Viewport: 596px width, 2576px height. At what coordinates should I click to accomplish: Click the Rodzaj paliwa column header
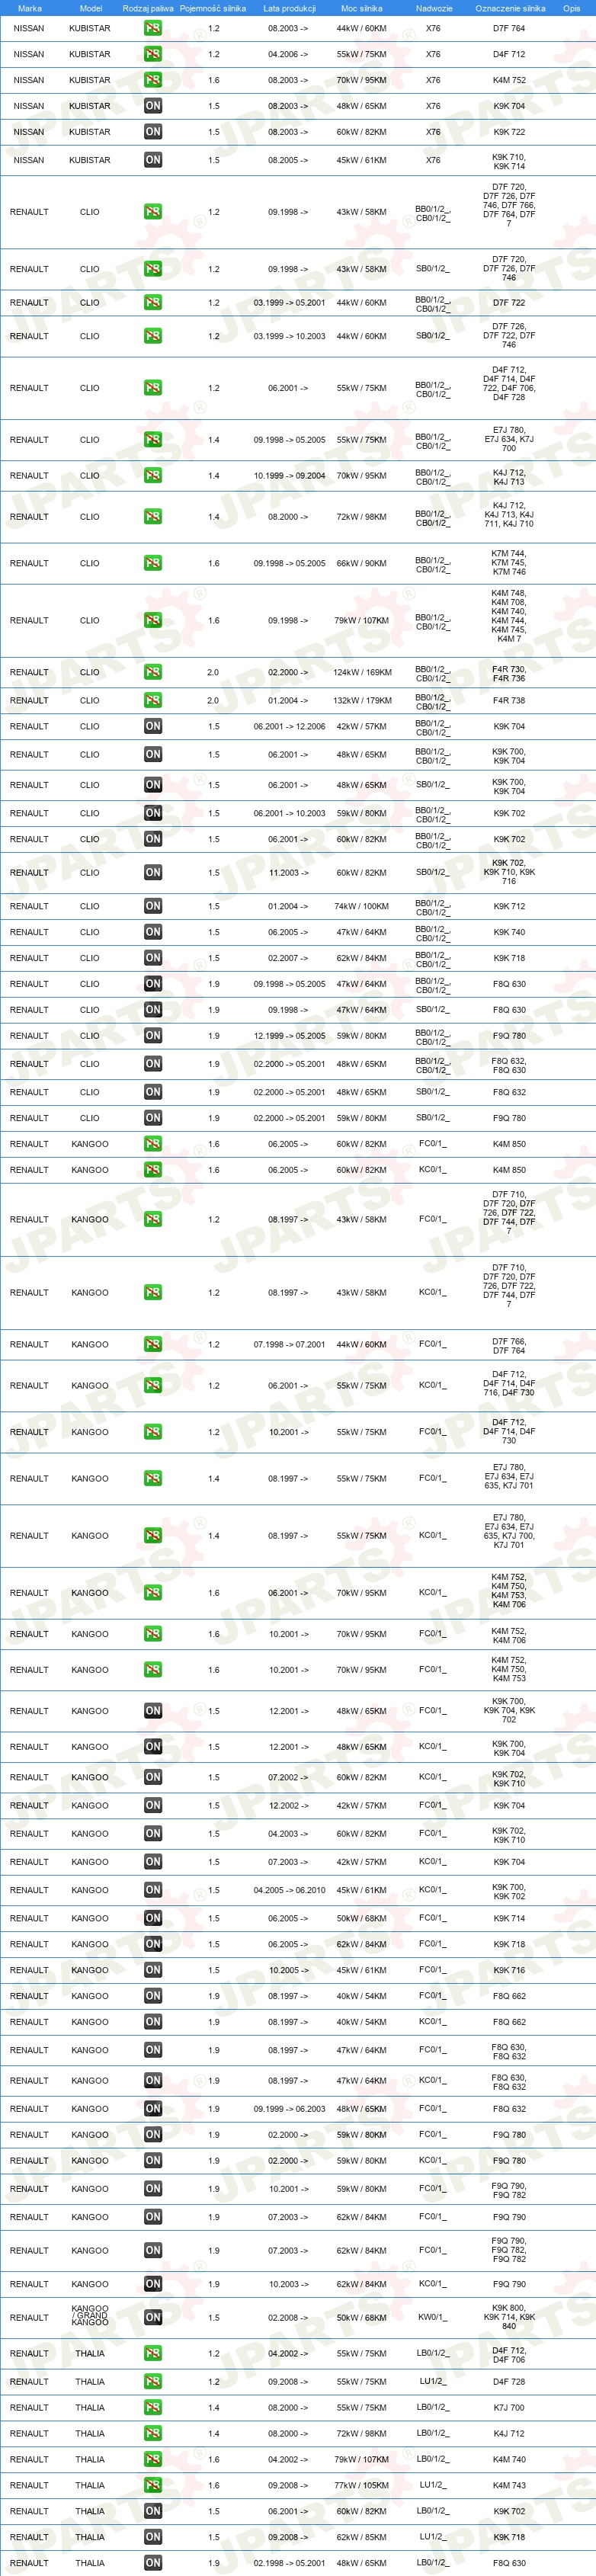tap(148, 8)
